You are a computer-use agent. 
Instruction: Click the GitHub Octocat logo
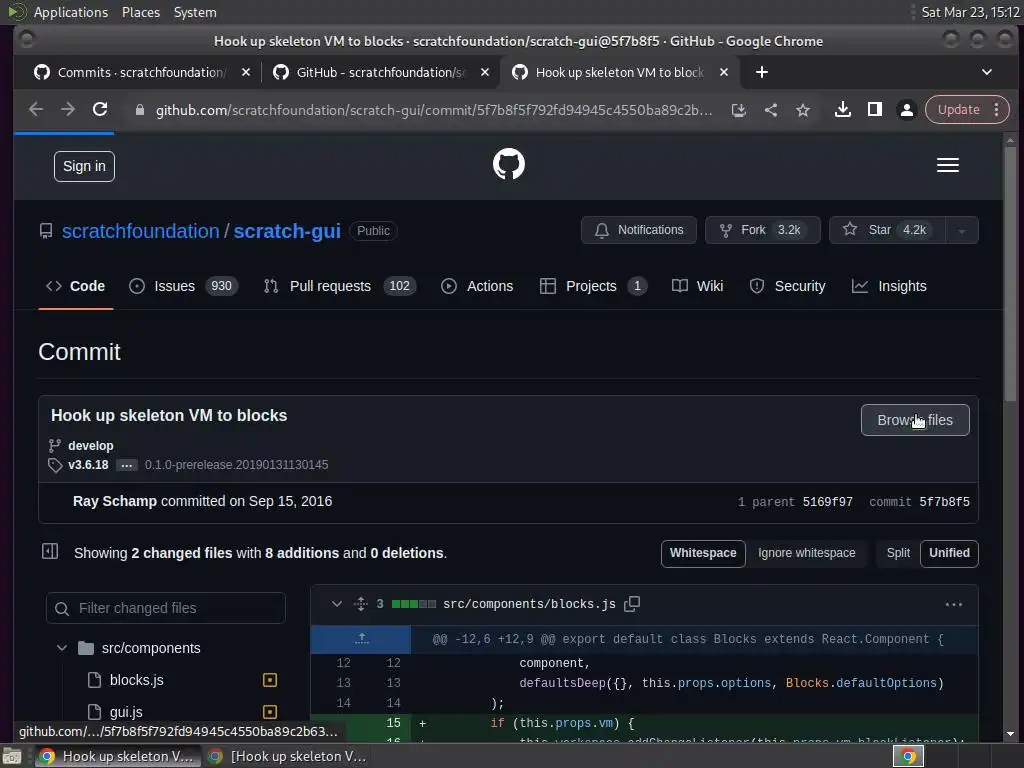tap(509, 164)
